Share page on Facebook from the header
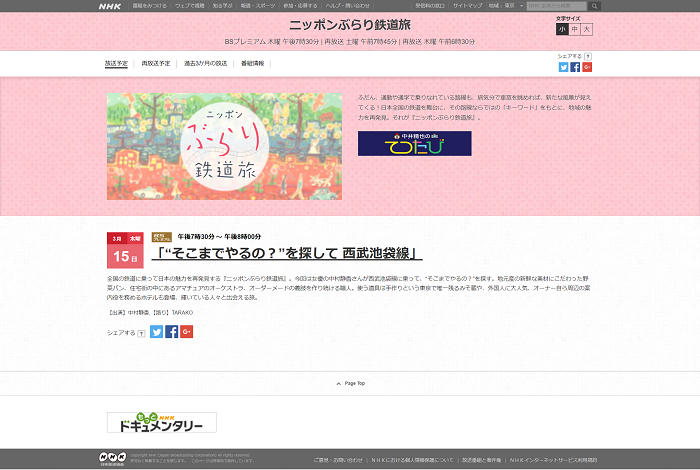700x470 pixels. [x=575, y=67]
